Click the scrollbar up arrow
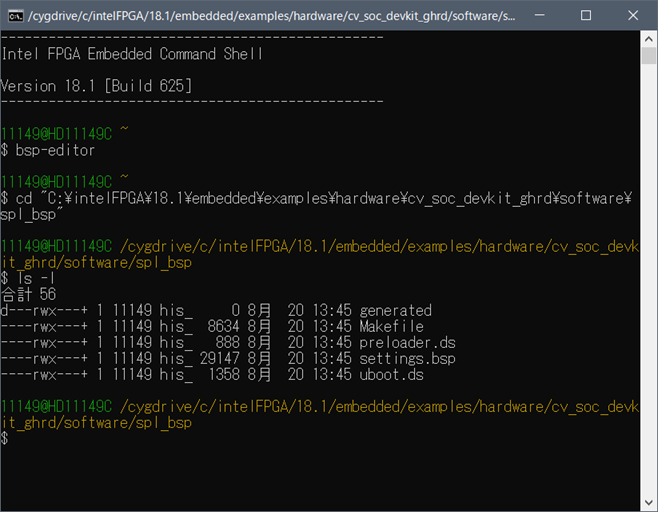The image size is (658, 512). click(649, 38)
